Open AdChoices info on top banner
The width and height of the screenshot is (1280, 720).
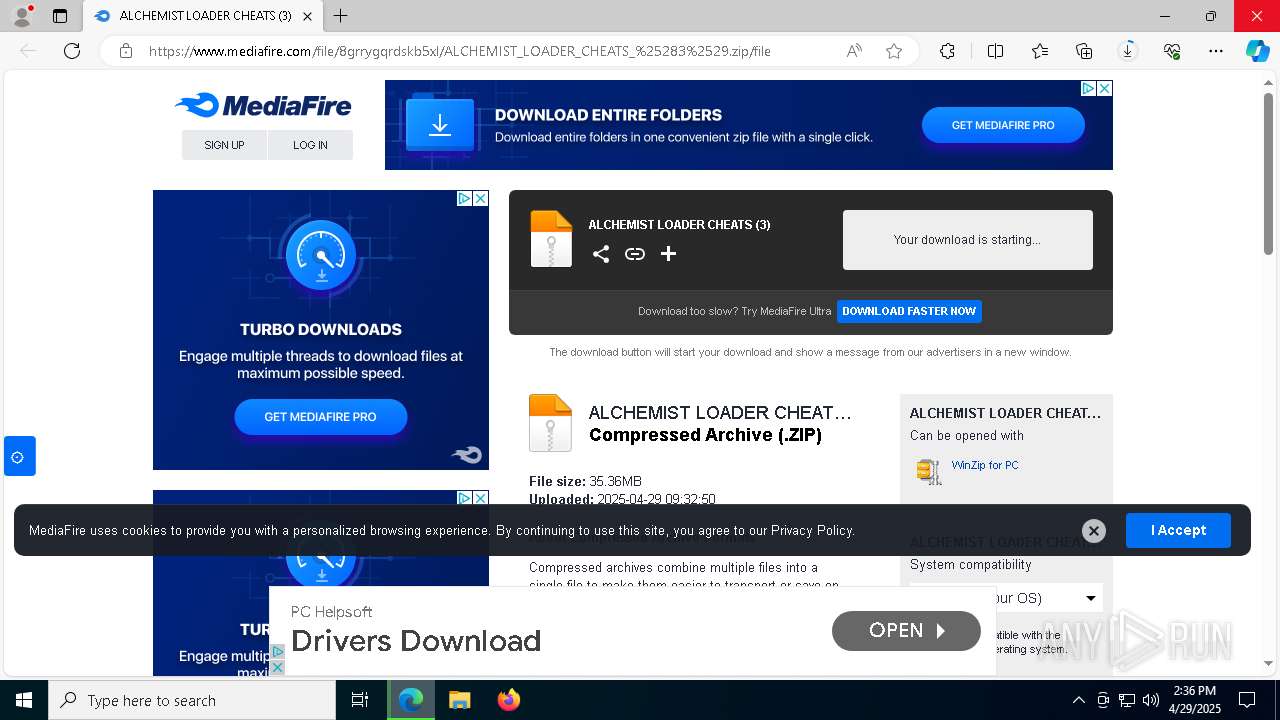1088,88
